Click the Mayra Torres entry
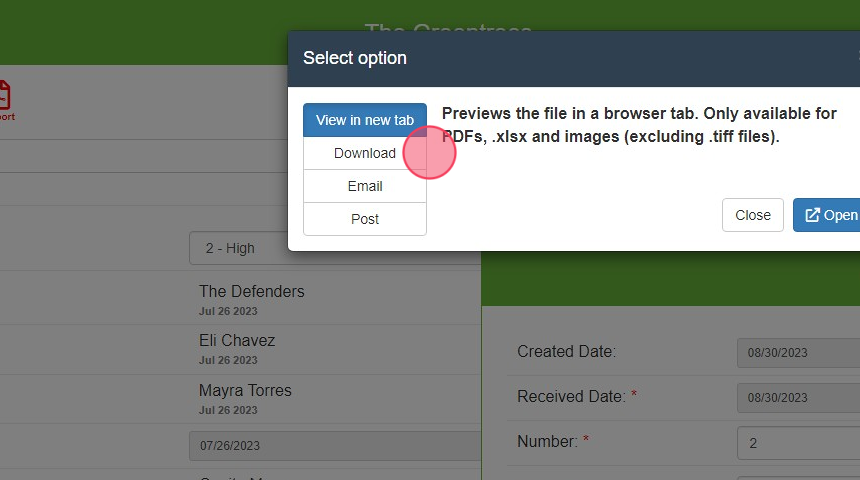 245,390
